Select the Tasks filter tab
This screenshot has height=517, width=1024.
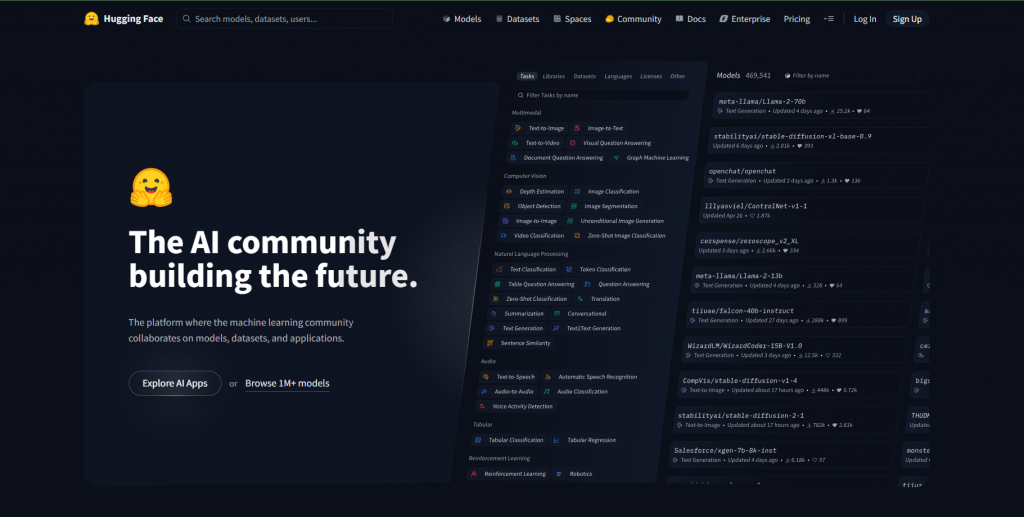pyautogui.click(x=527, y=76)
